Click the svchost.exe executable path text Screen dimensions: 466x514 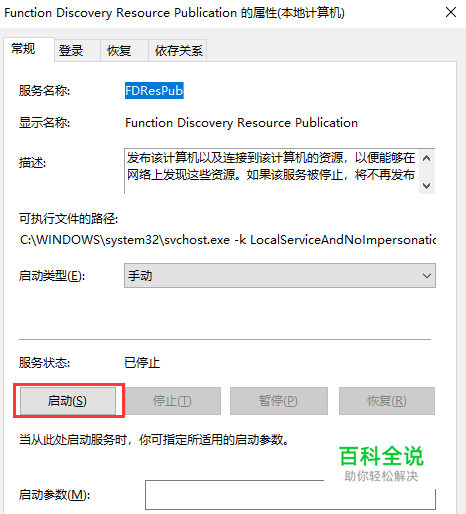point(228,240)
